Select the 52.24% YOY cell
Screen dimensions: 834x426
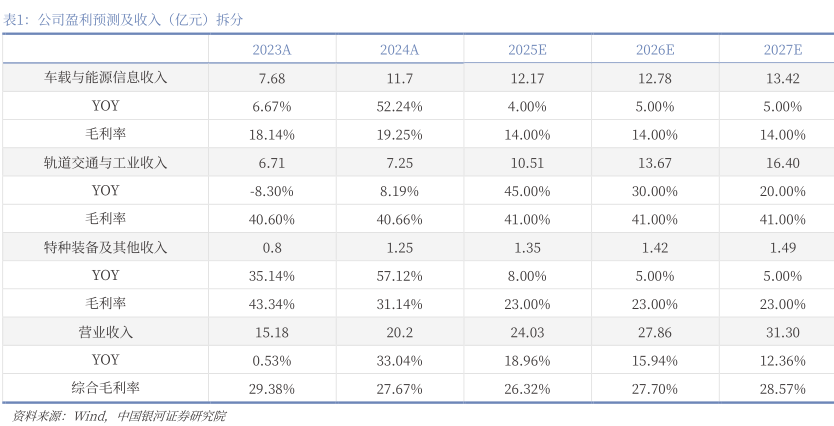pyautogui.click(x=400, y=106)
